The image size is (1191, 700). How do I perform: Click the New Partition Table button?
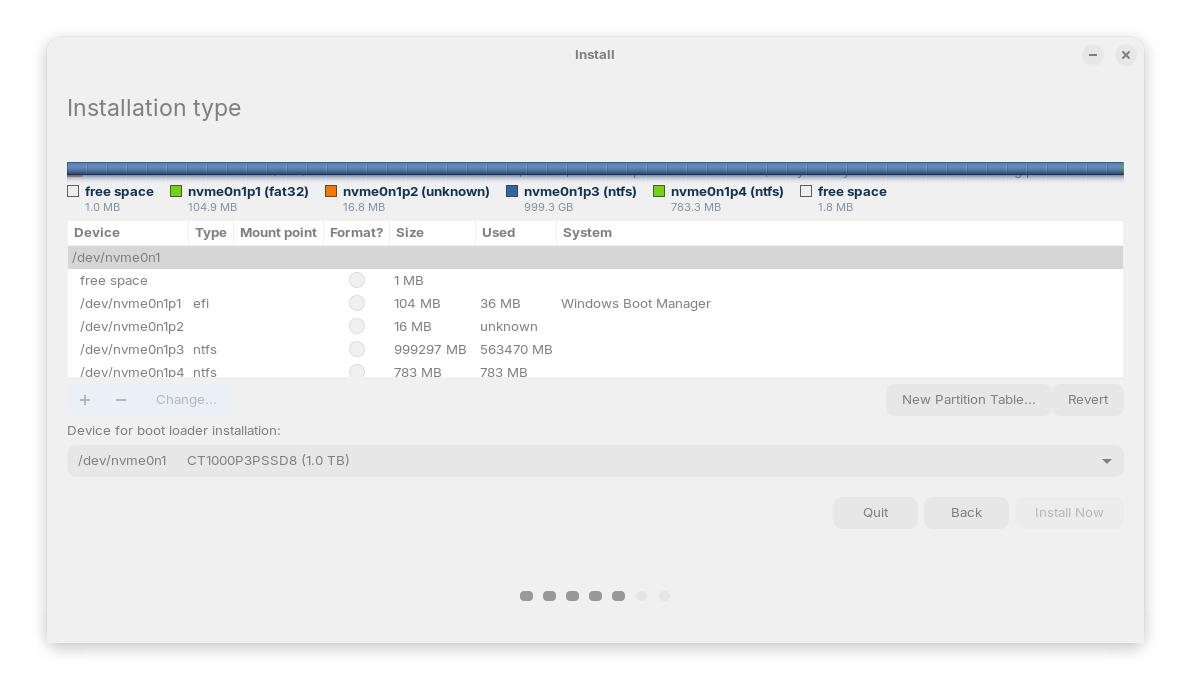pyautogui.click(x=968, y=400)
